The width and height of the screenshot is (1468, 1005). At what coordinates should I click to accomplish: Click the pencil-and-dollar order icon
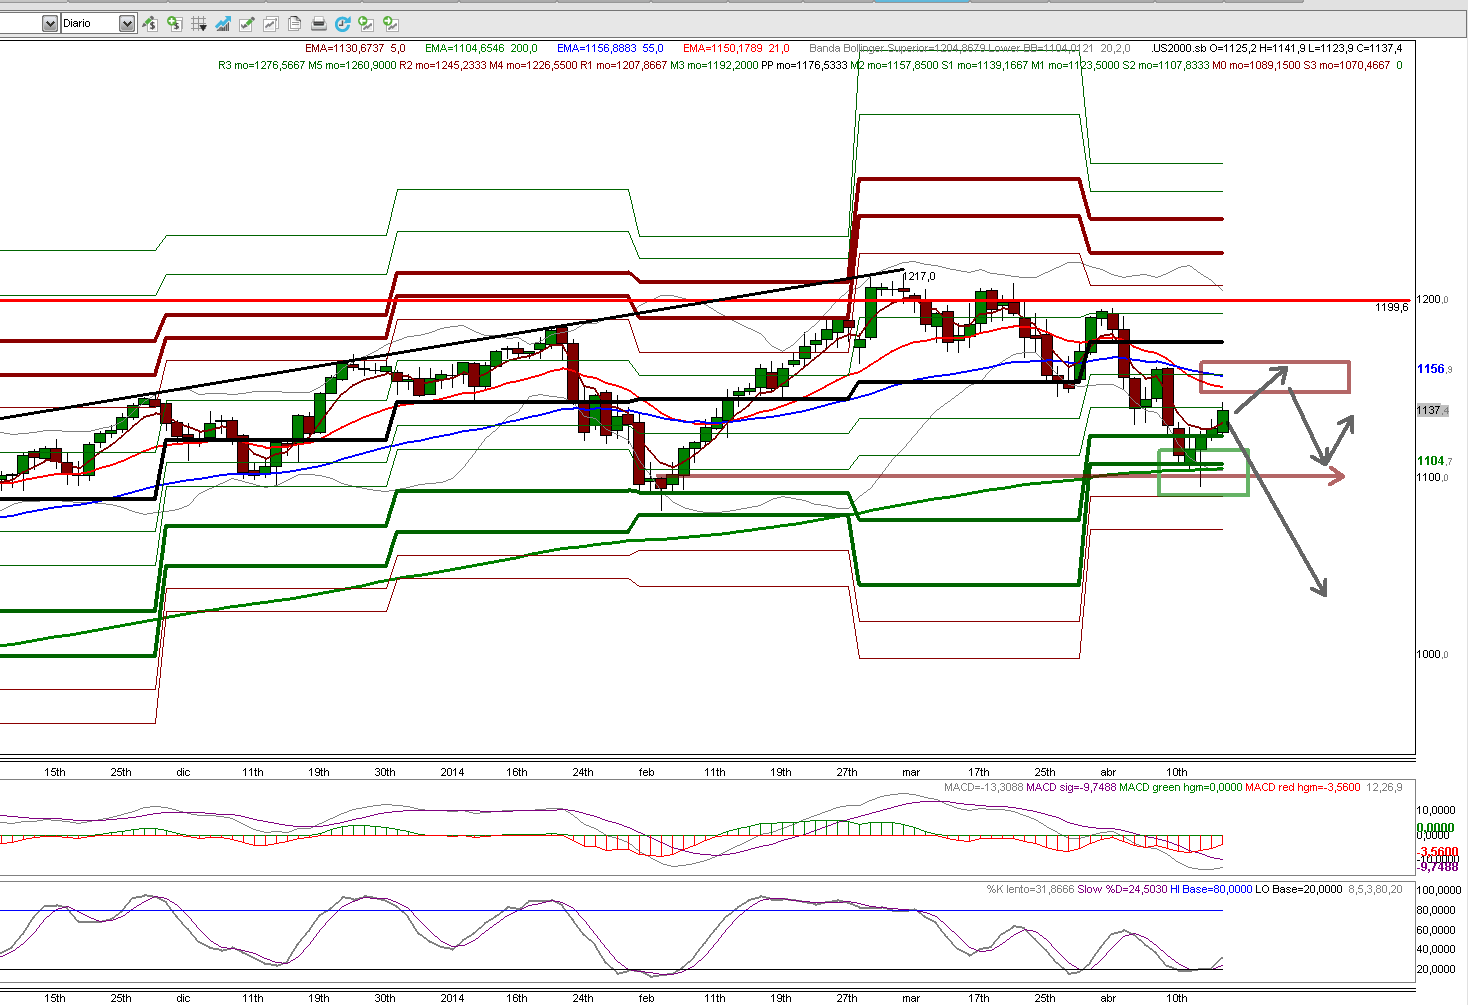point(149,23)
